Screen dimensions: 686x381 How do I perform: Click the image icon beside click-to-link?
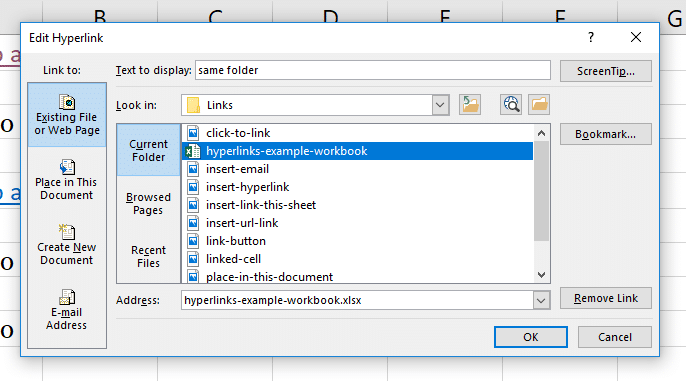(x=193, y=133)
